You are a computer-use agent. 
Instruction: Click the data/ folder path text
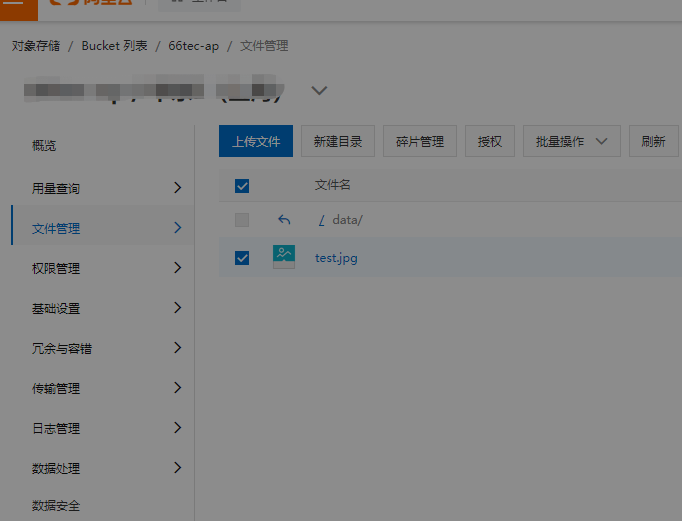coord(347,220)
